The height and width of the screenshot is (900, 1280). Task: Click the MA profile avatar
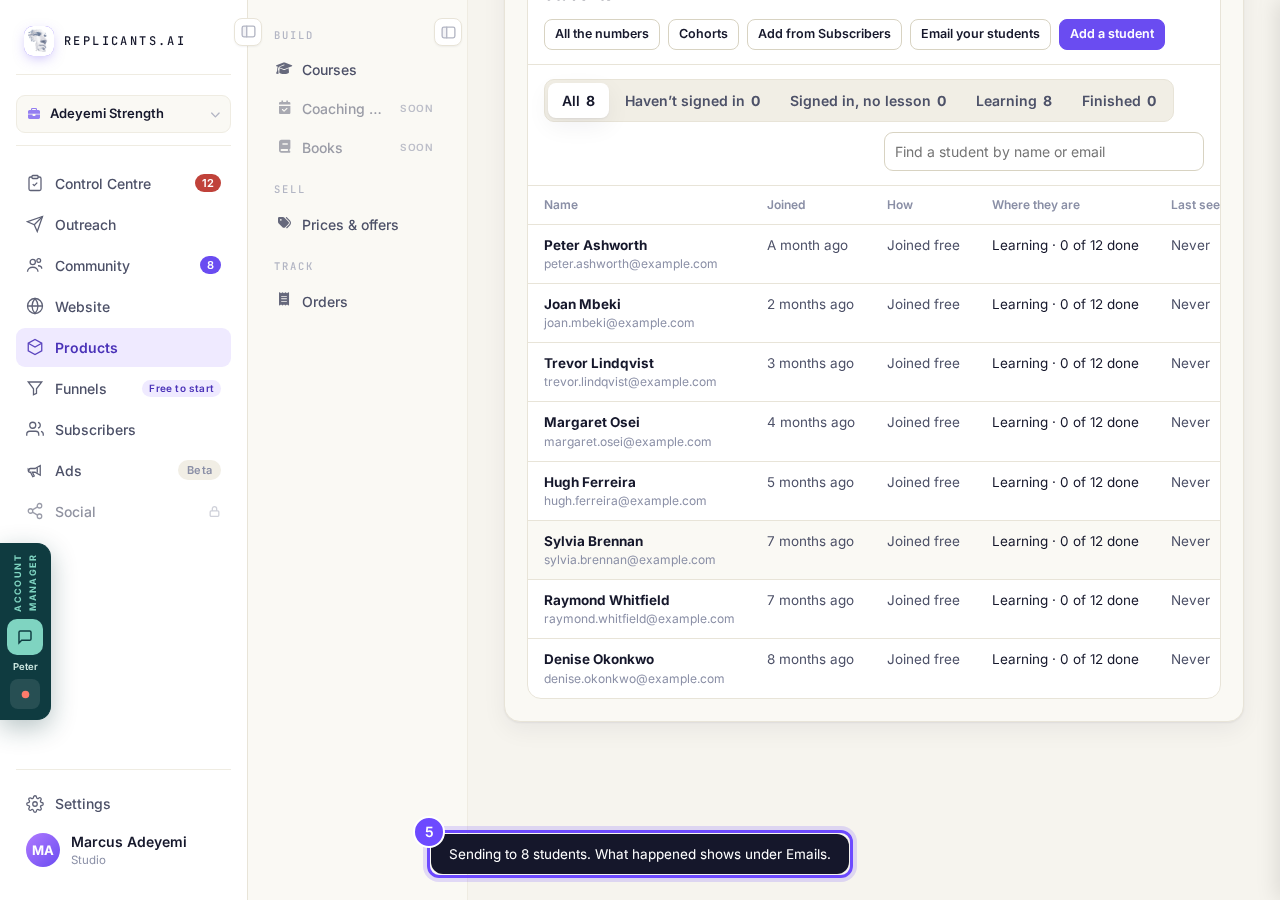pos(43,850)
